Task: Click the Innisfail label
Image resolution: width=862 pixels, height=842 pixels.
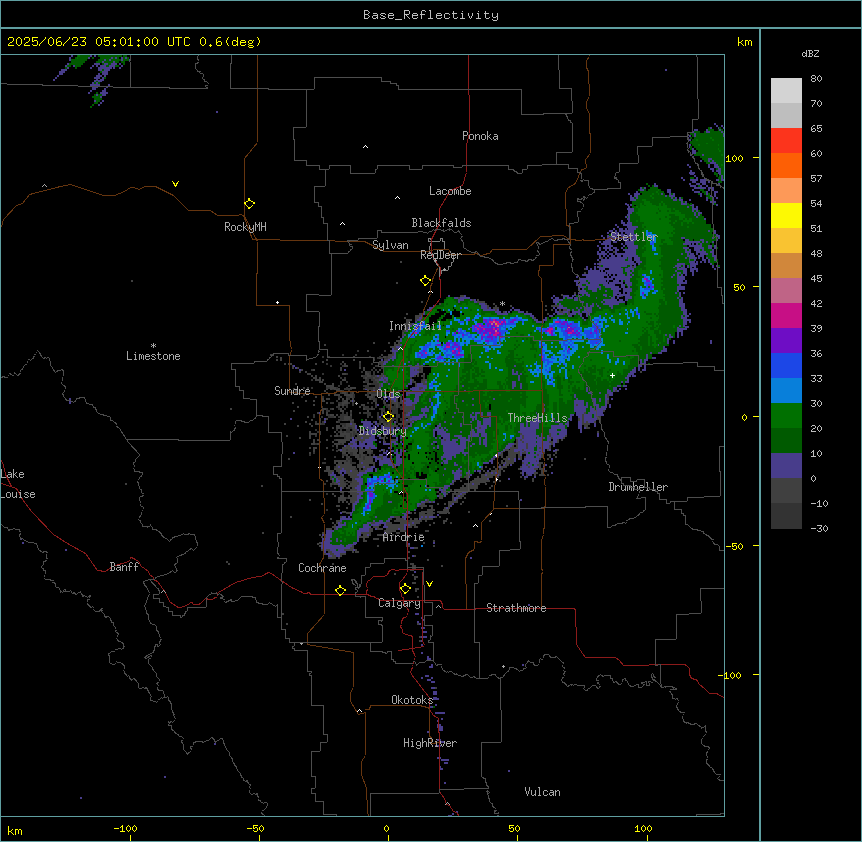Action: [x=415, y=326]
